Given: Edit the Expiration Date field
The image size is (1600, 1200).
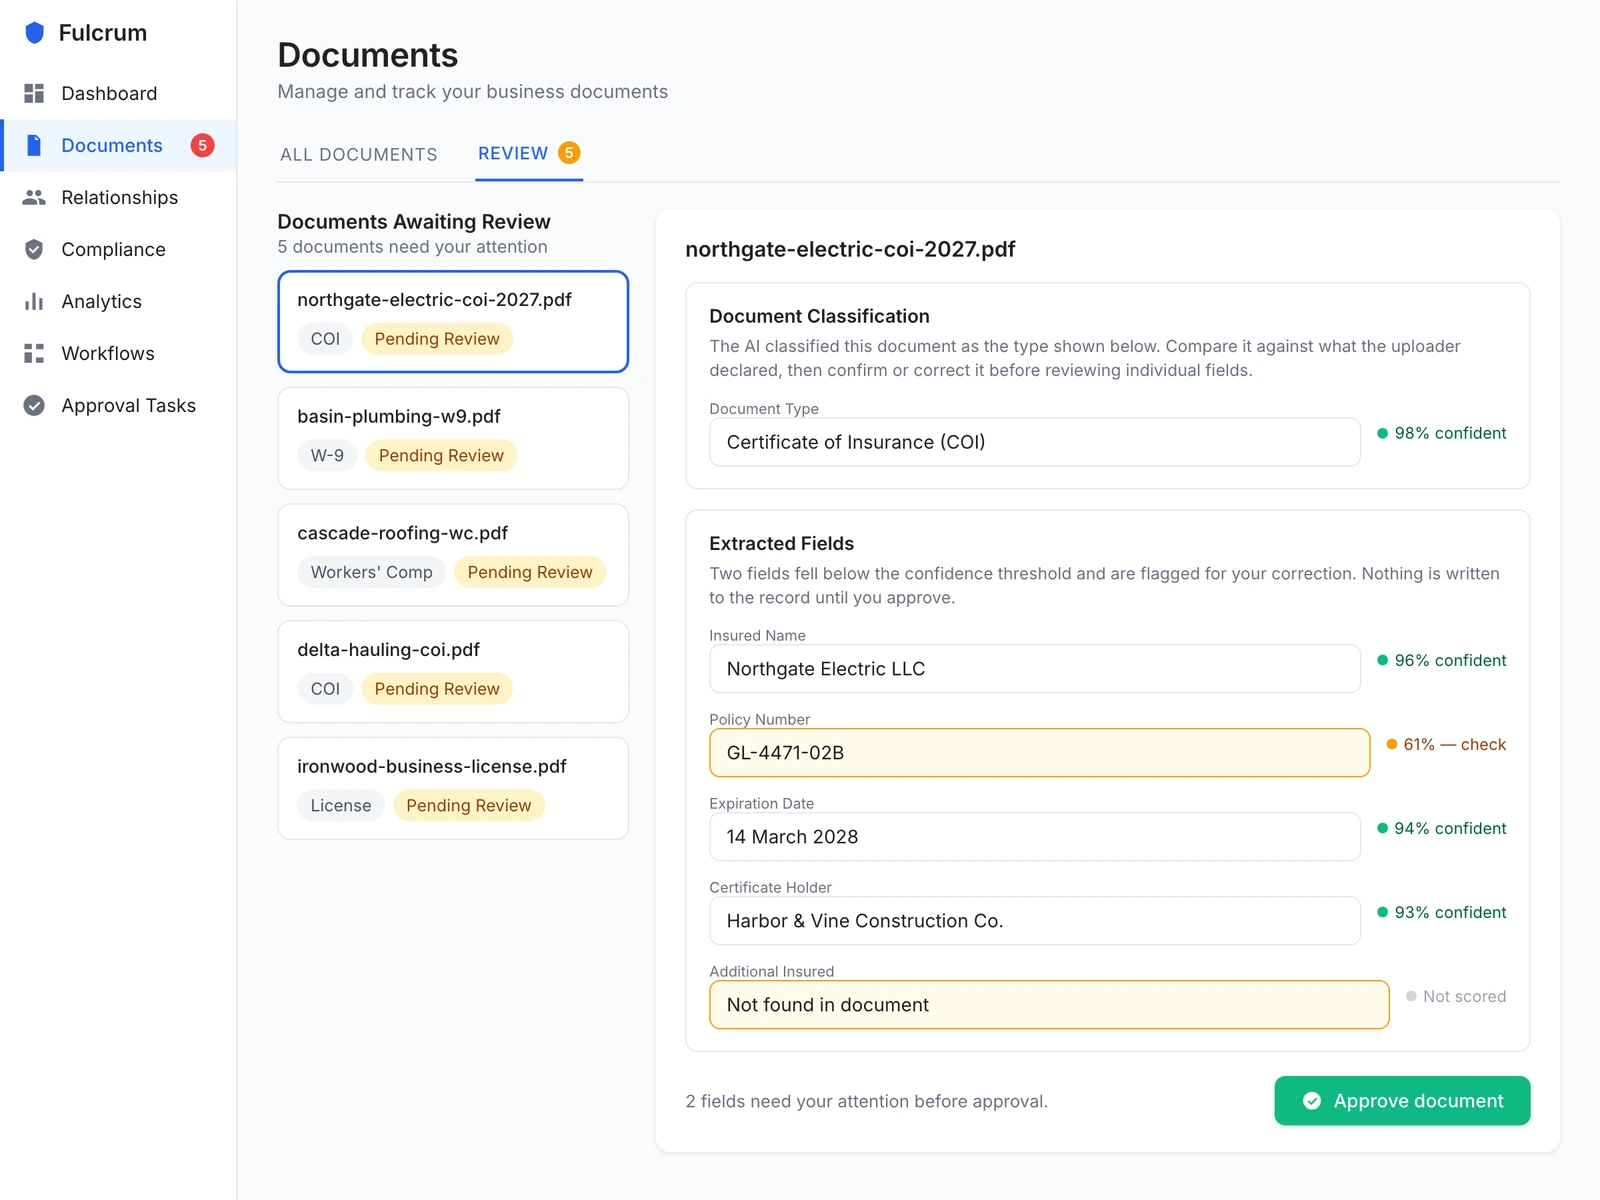Looking at the screenshot, I should click(x=1035, y=837).
